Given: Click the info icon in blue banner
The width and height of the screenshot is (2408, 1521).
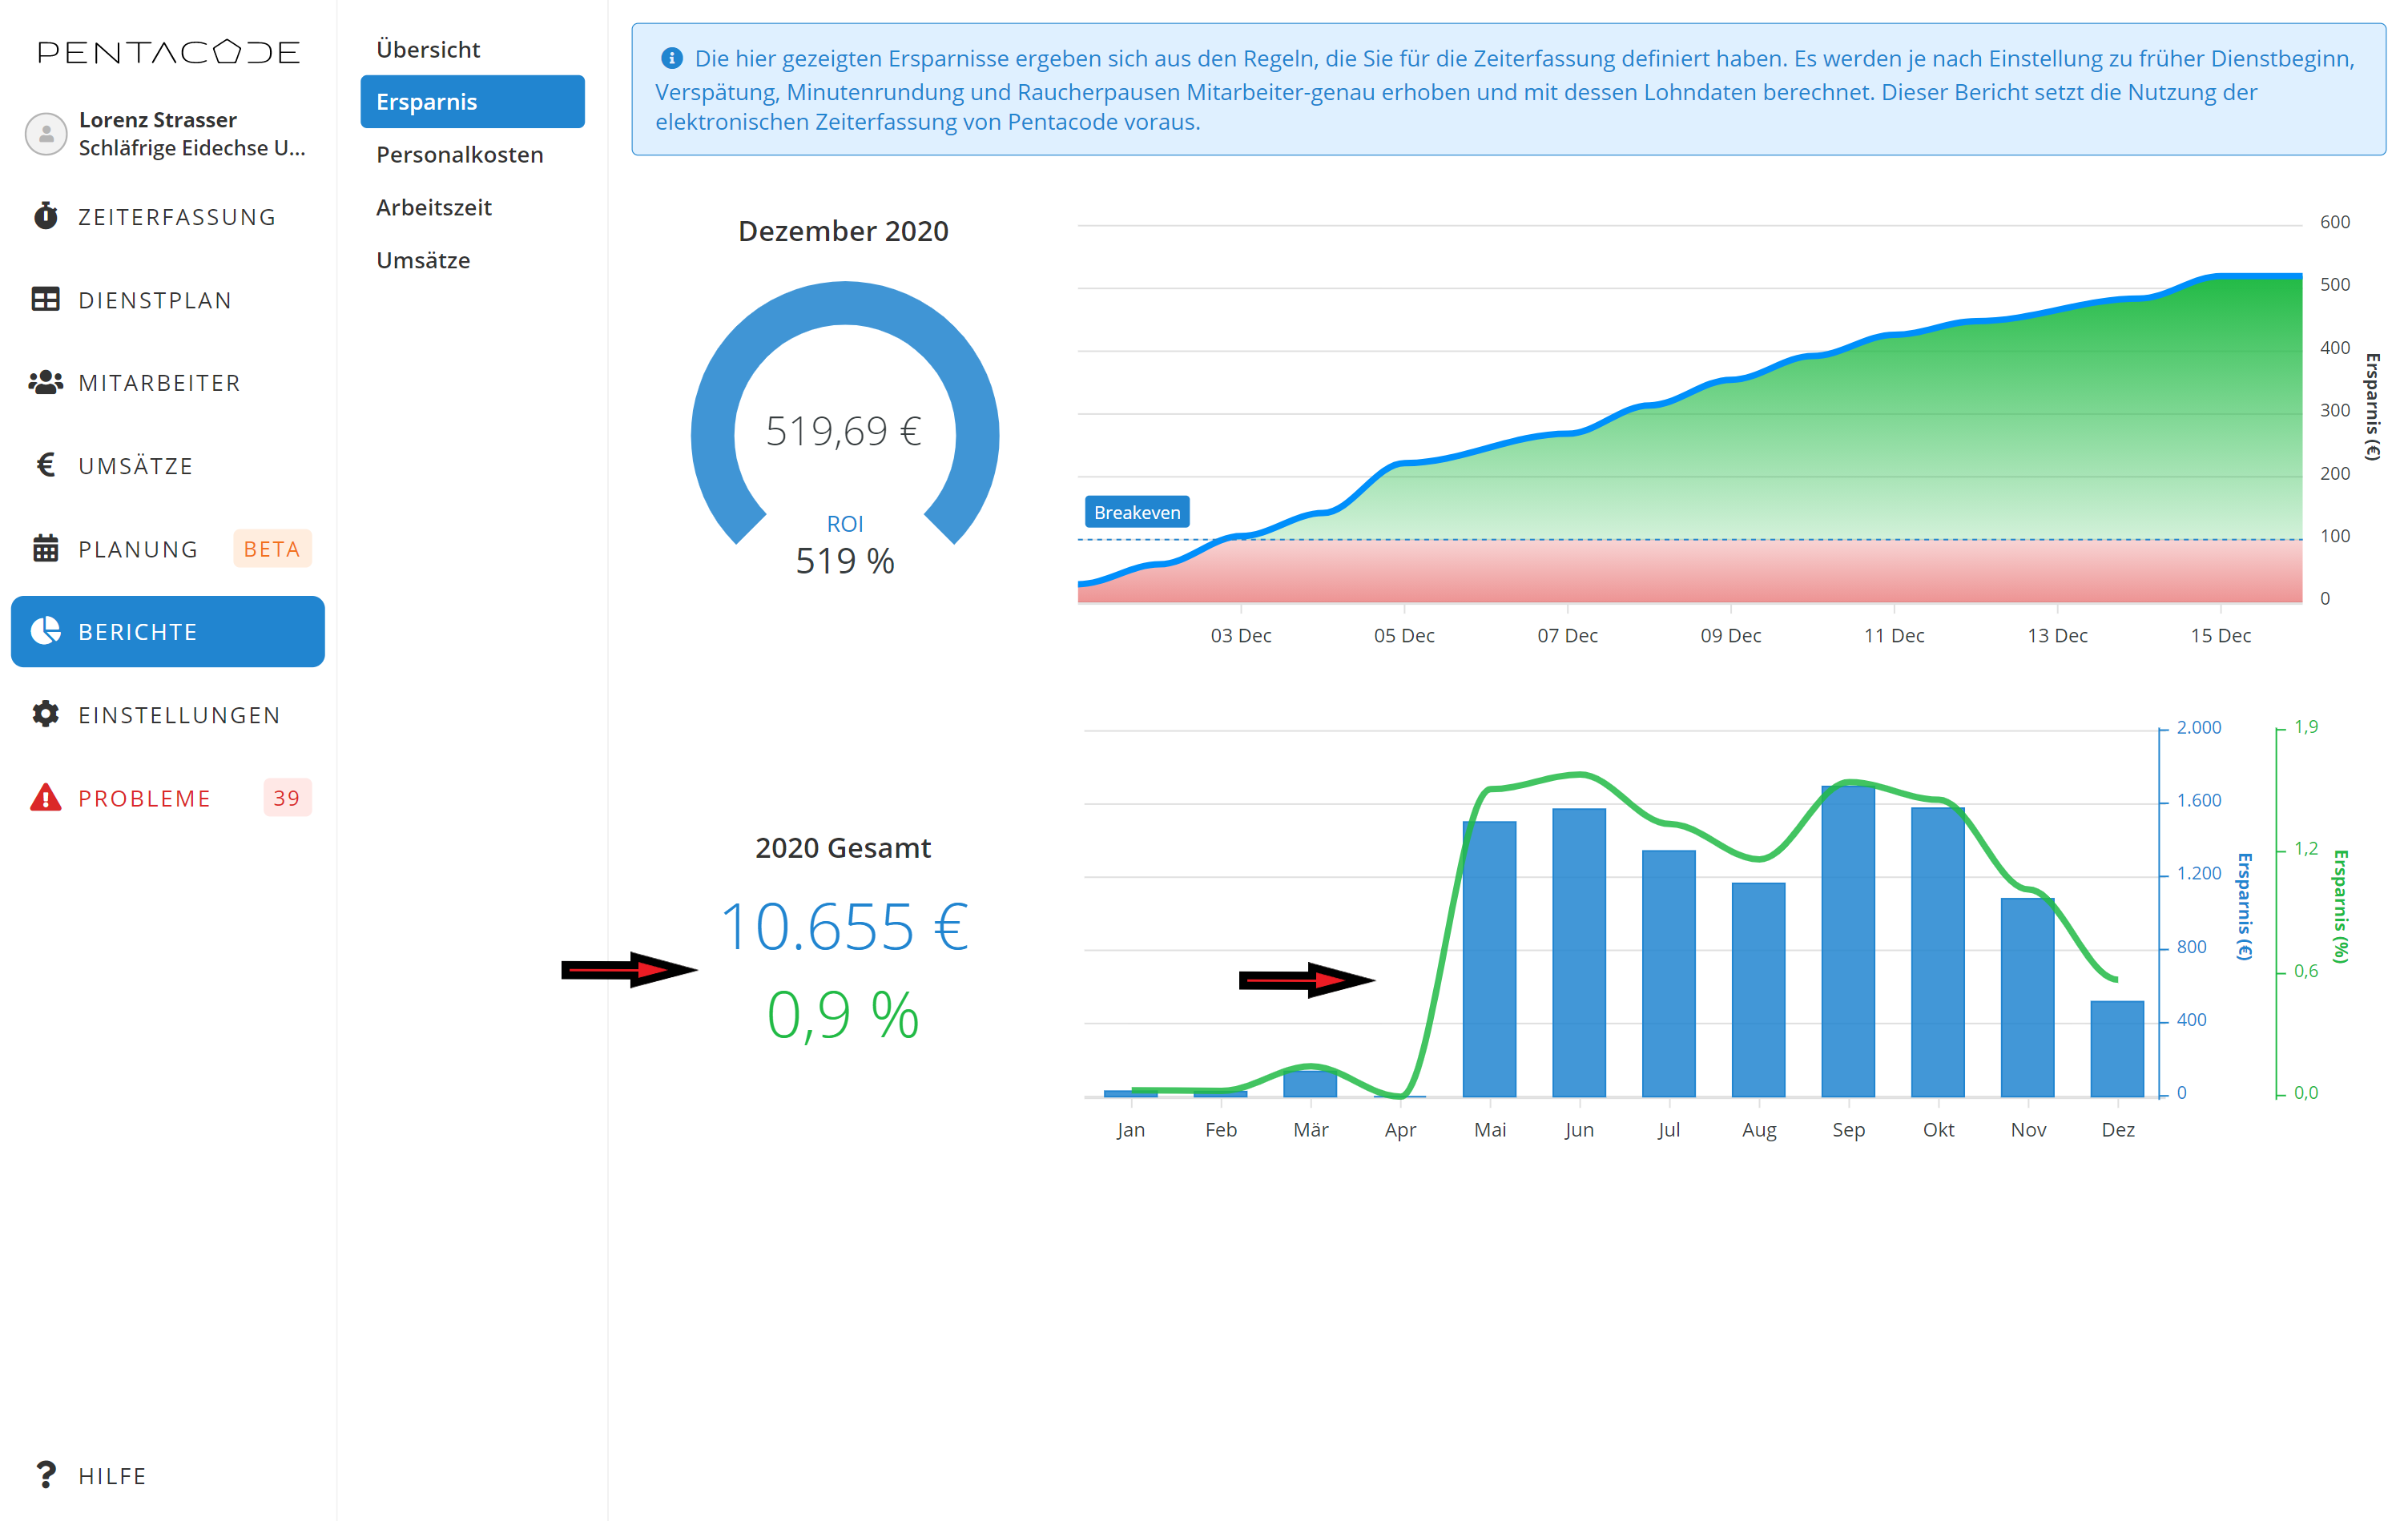Looking at the screenshot, I should 672,58.
